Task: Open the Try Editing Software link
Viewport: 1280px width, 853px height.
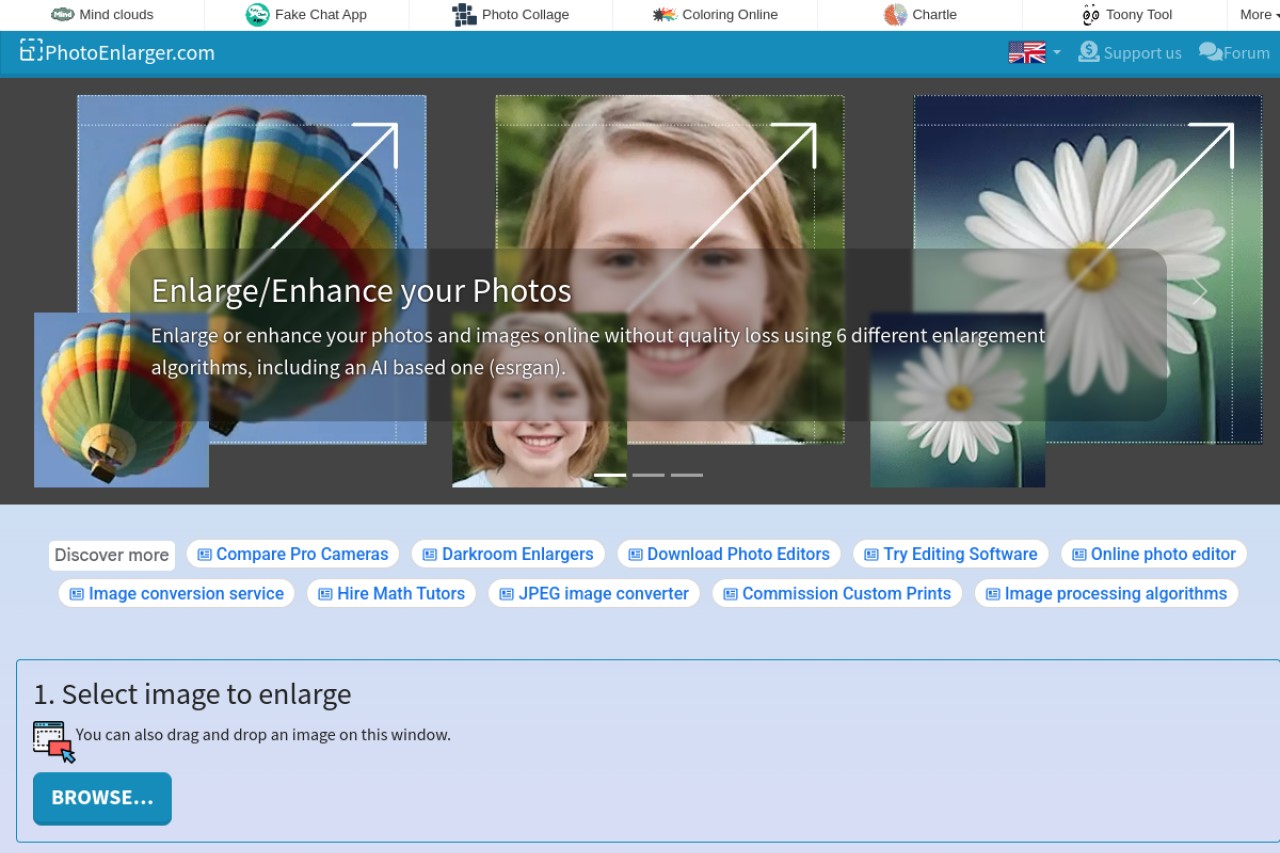Action: click(951, 554)
